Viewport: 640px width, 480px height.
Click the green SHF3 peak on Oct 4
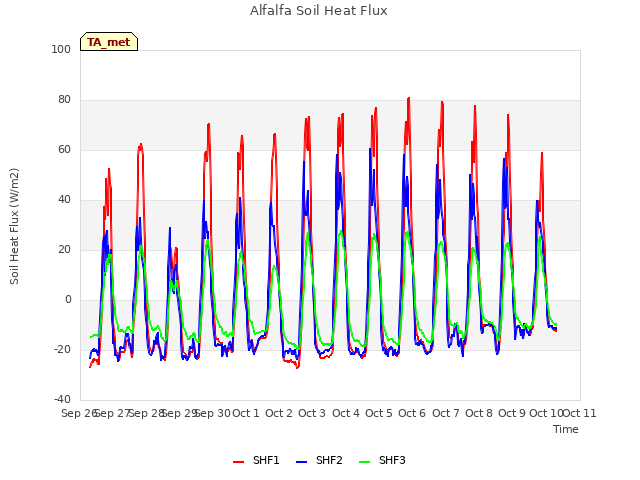[341, 231]
